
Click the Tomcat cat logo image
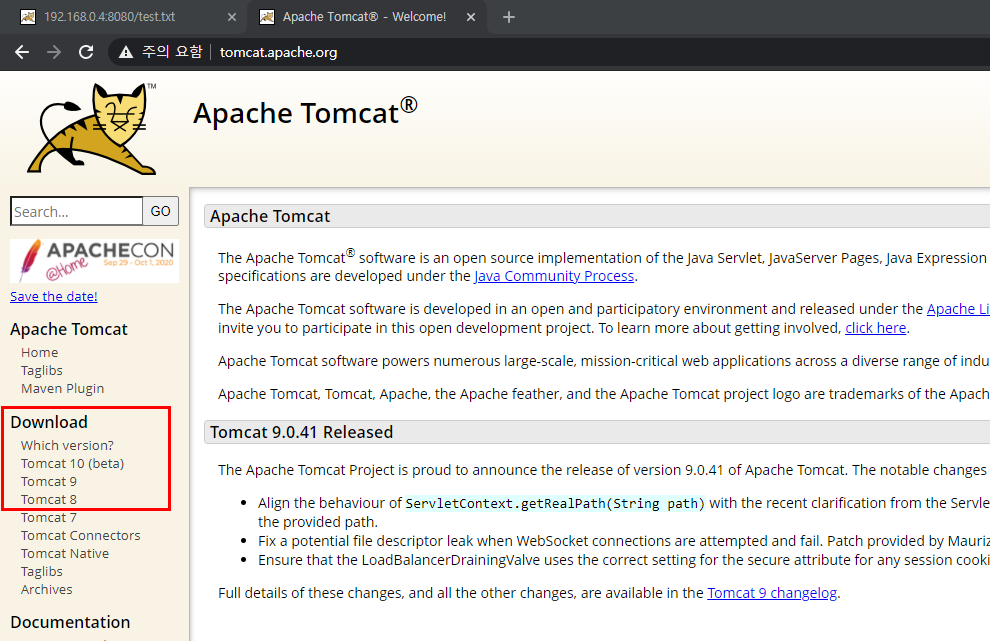coord(92,129)
